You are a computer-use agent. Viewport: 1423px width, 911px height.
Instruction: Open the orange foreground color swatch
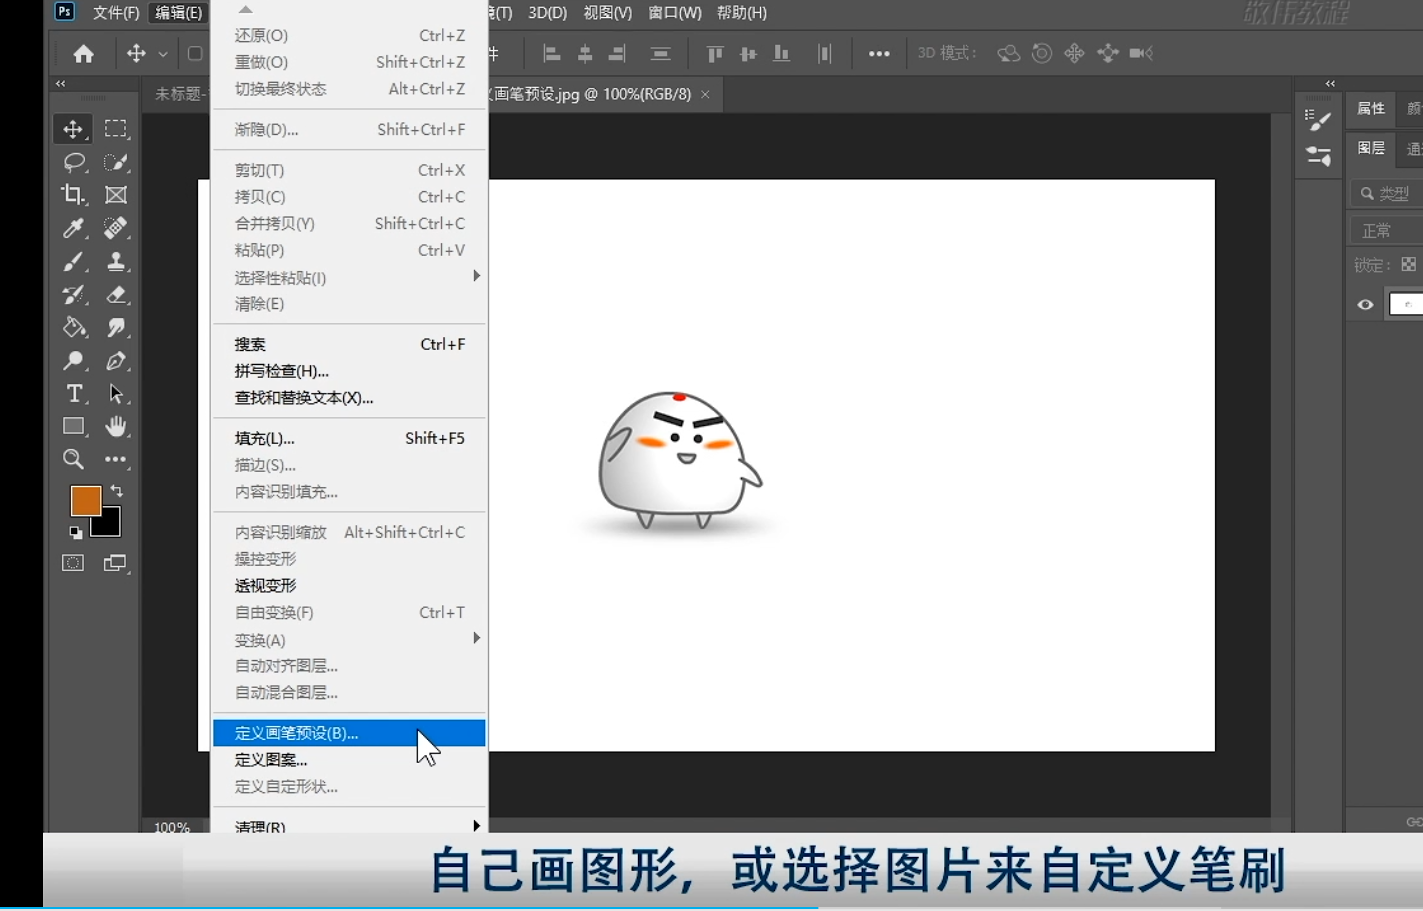pos(85,500)
